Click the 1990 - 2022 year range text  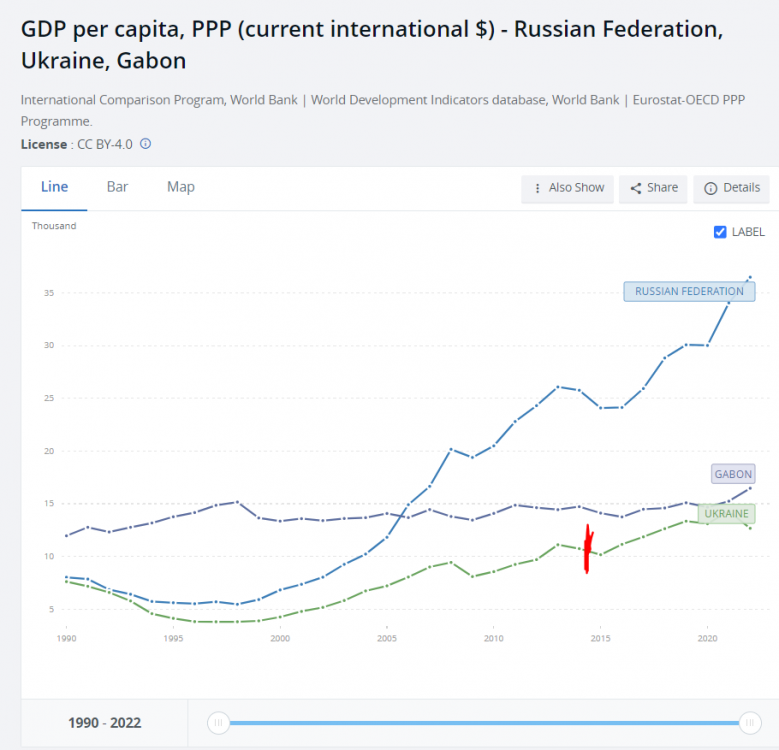(x=104, y=723)
